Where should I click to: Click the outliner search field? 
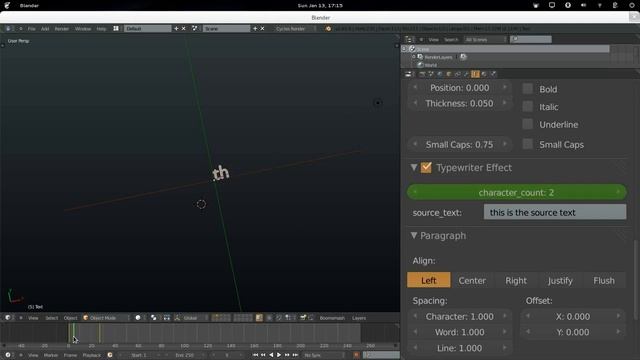[x=531, y=40]
